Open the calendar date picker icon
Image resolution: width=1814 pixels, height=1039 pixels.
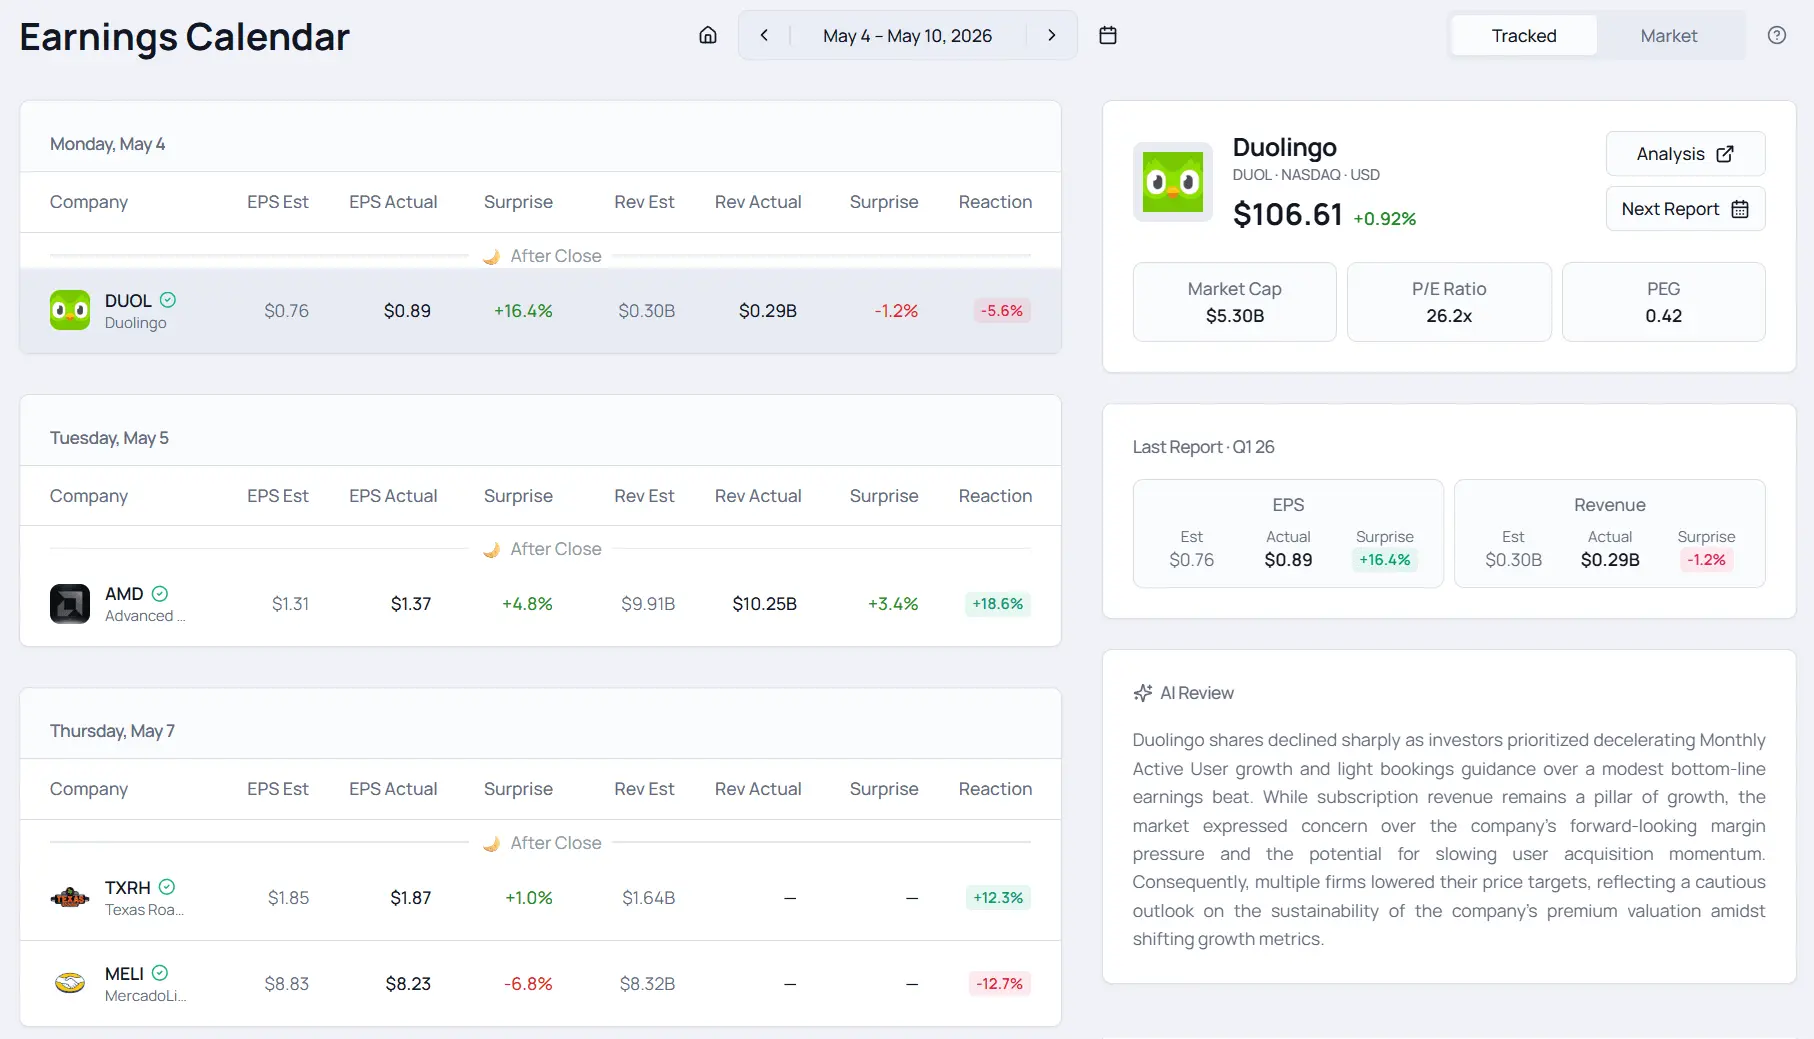(1108, 35)
